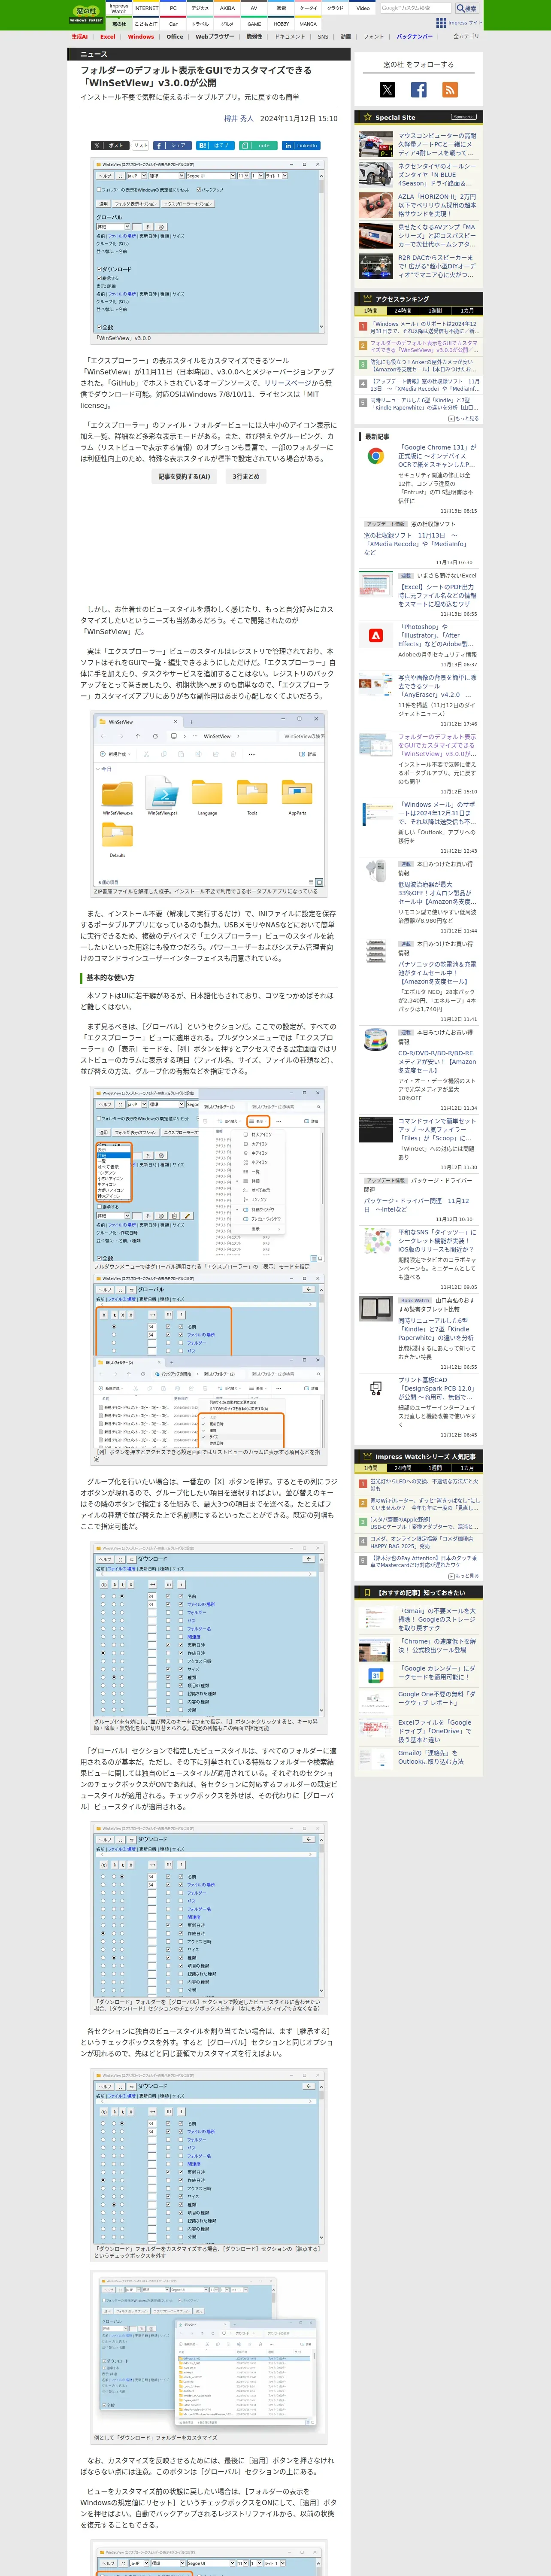
Task: Open rank 3 Anker camera article
Action: [x=424, y=365]
